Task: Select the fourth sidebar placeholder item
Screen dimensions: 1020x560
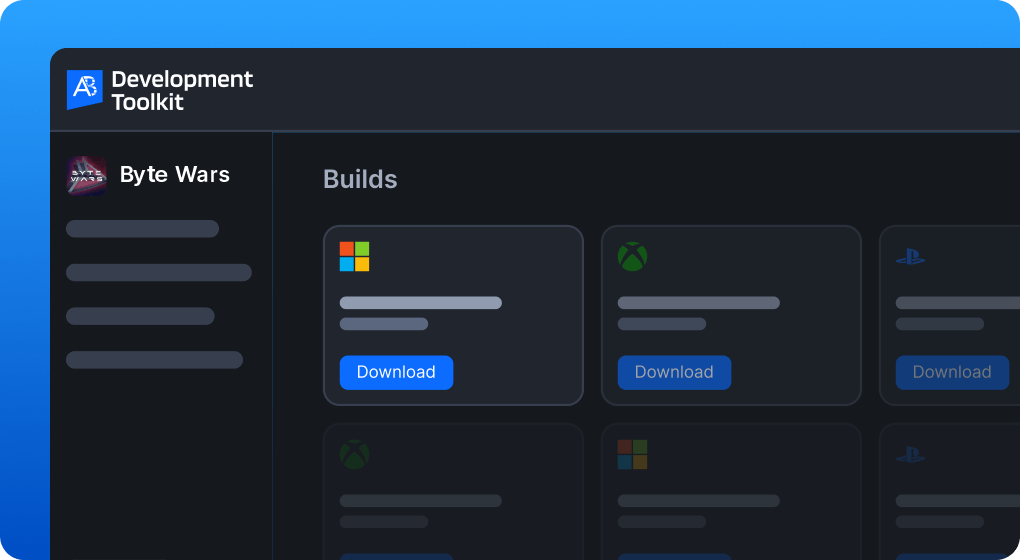Action: pyautogui.click(x=154, y=360)
